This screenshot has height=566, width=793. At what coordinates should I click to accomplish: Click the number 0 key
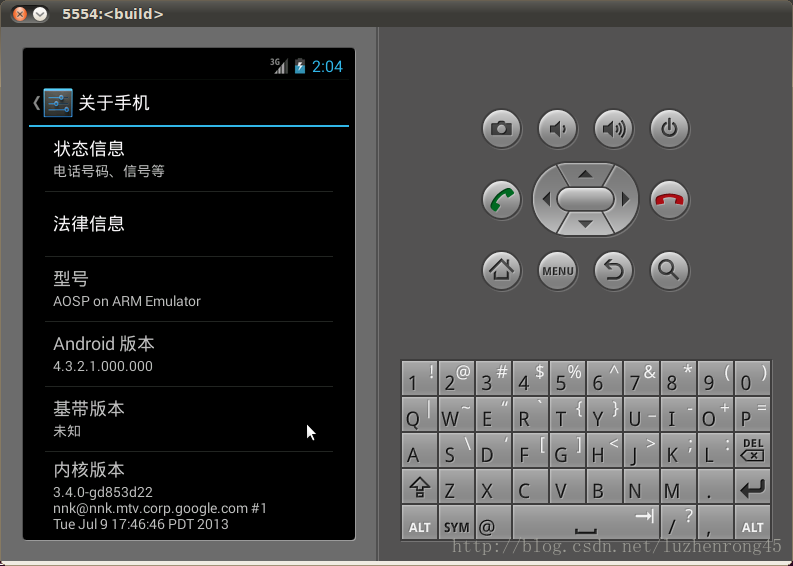click(753, 378)
